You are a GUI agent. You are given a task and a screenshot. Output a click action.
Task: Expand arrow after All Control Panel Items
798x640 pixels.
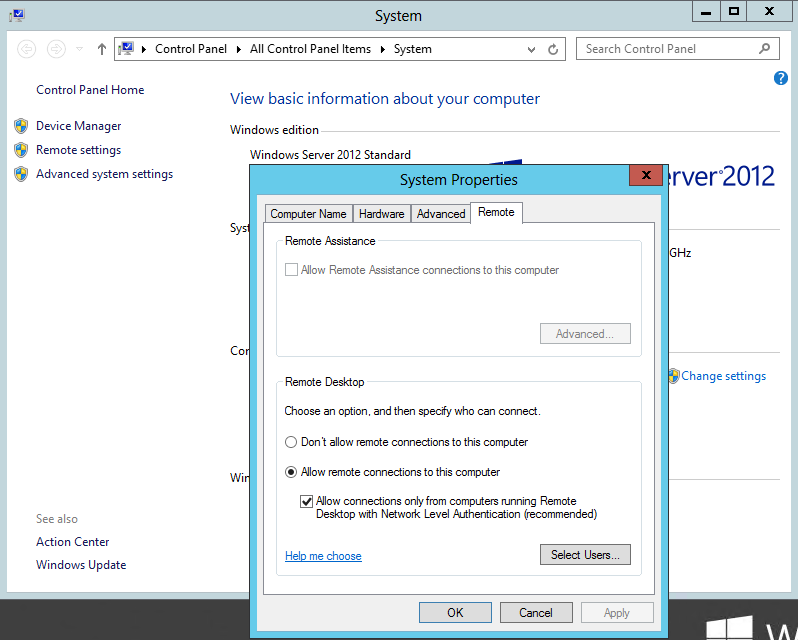[x=383, y=49]
